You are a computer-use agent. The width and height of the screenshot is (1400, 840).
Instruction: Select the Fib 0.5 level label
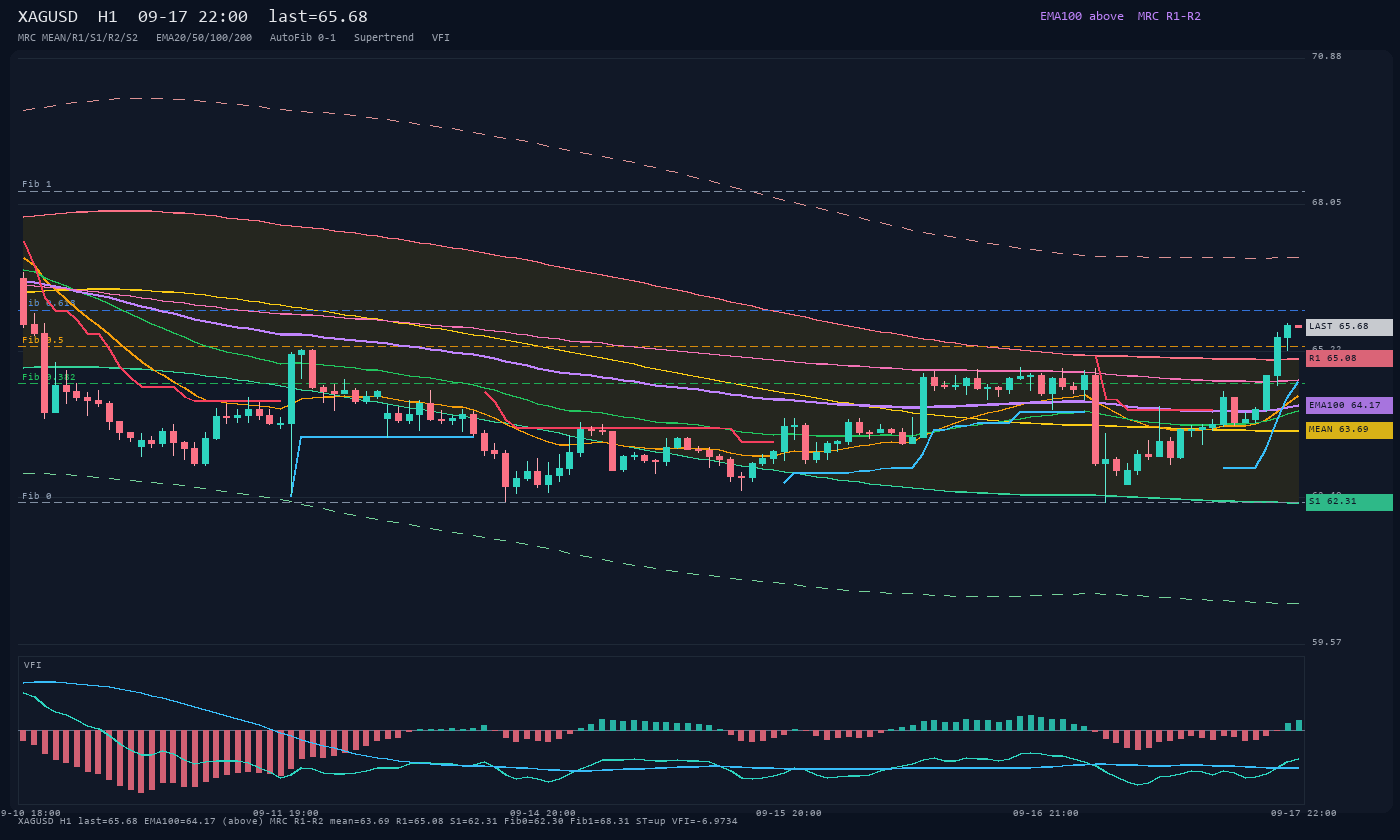tap(43, 340)
